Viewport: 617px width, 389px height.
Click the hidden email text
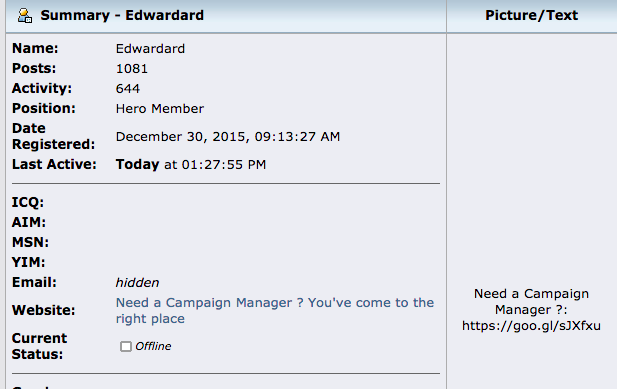point(137,282)
